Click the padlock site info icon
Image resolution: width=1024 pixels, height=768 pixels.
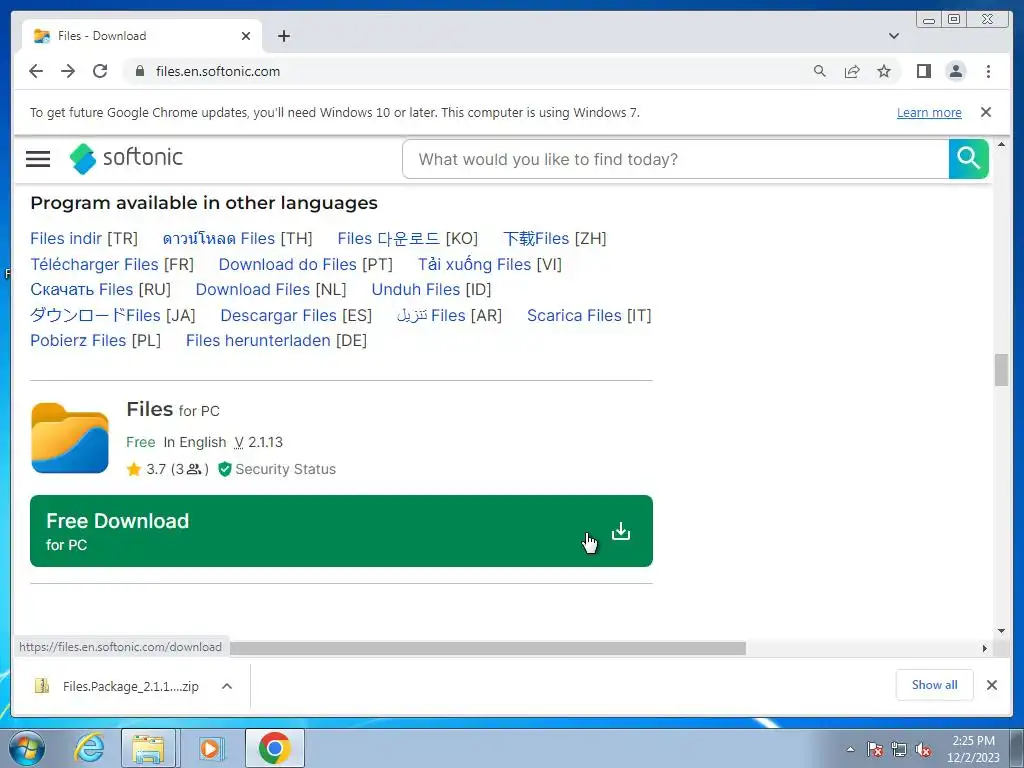click(139, 71)
